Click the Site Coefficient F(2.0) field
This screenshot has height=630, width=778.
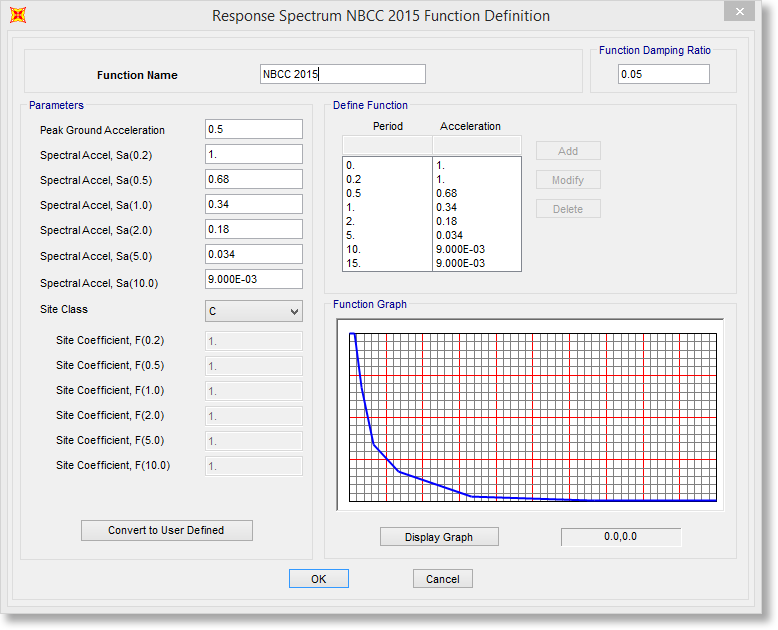tap(254, 416)
